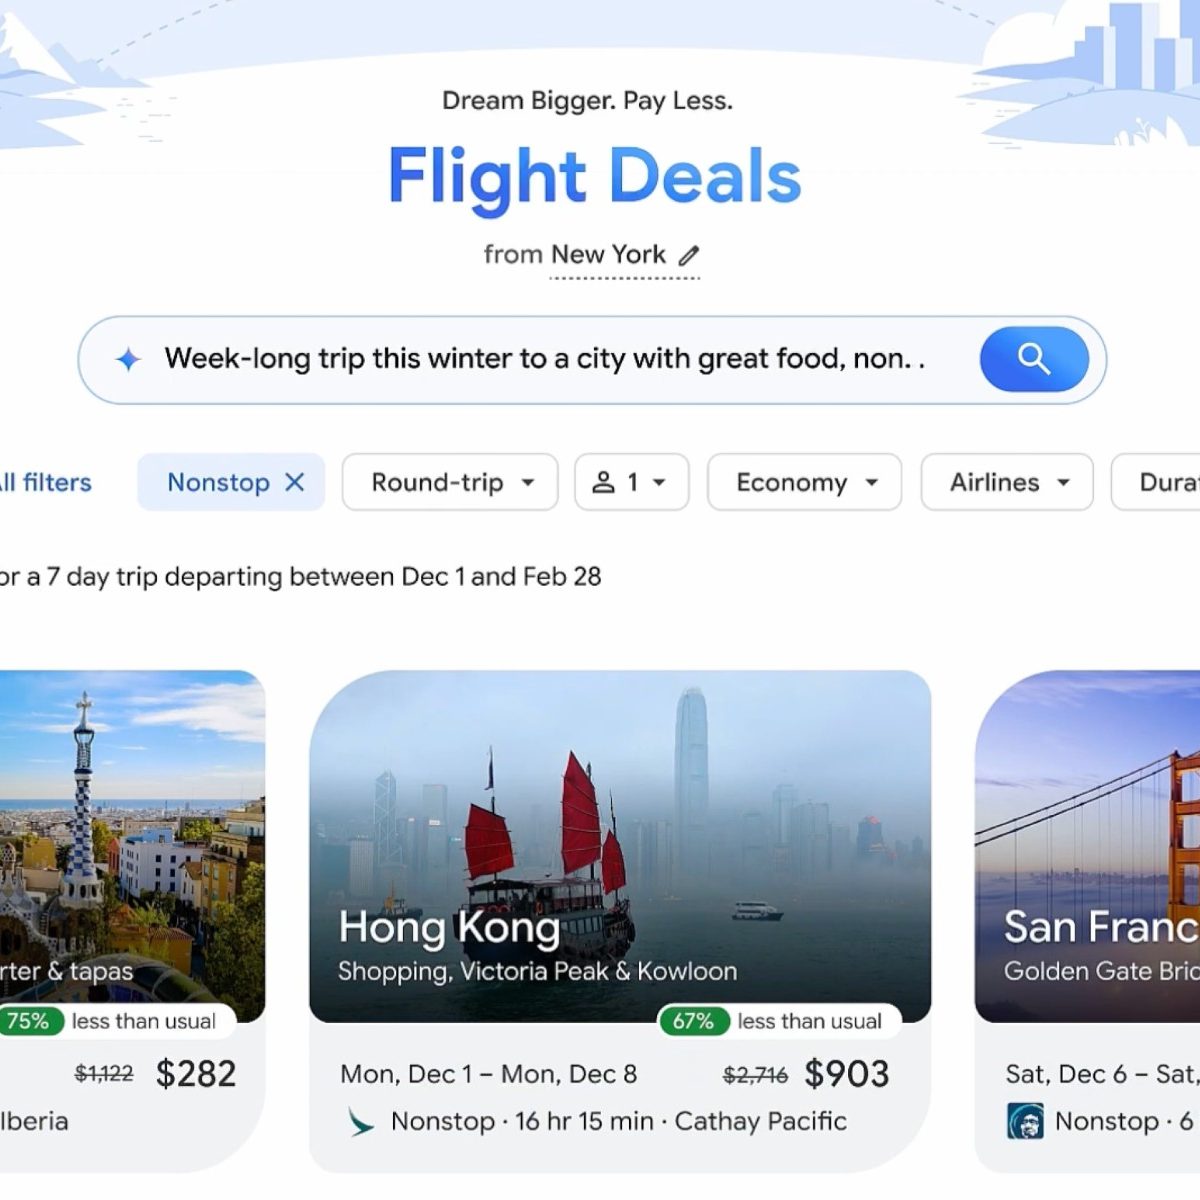Click the Cathay Pacific airline logo

(360, 1122)
